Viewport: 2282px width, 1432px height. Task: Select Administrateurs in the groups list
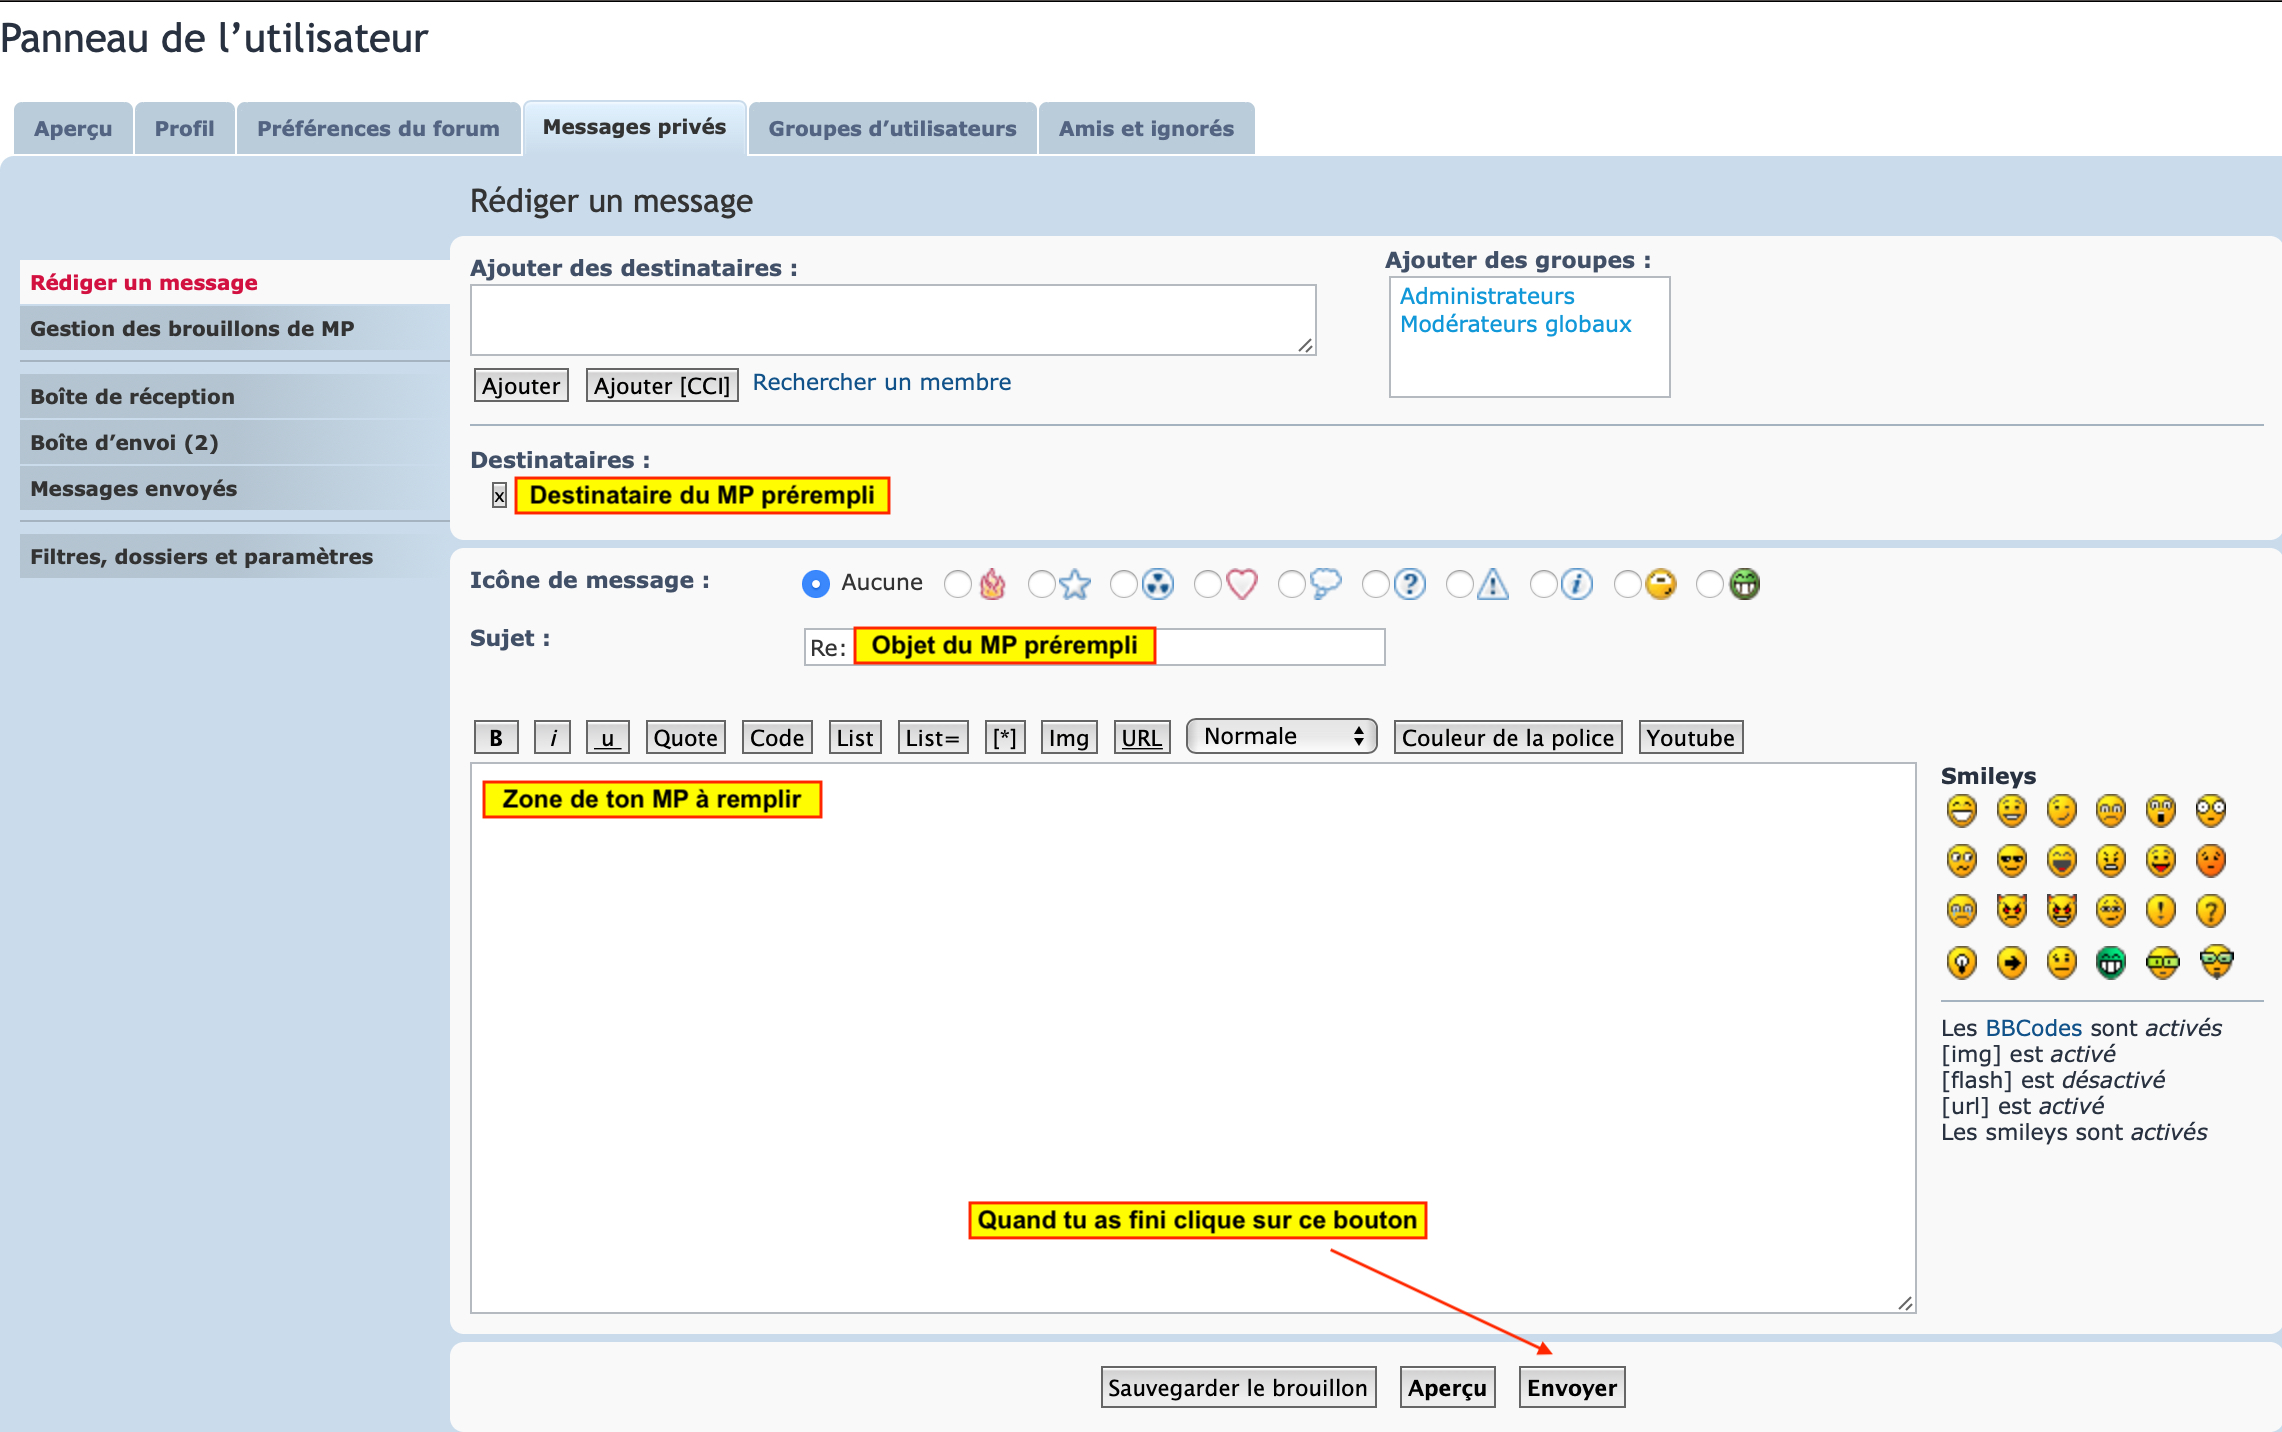tap(1487, 296)
